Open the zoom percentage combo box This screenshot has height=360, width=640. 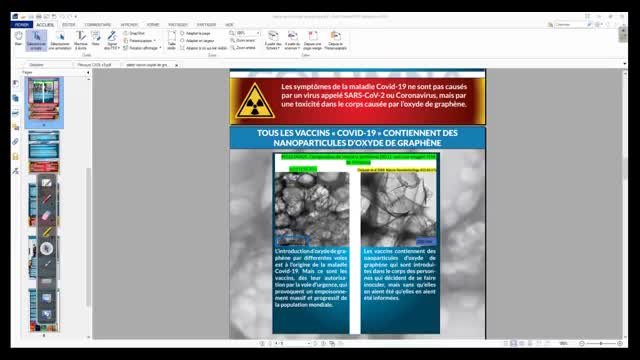[x=247, y=33]
